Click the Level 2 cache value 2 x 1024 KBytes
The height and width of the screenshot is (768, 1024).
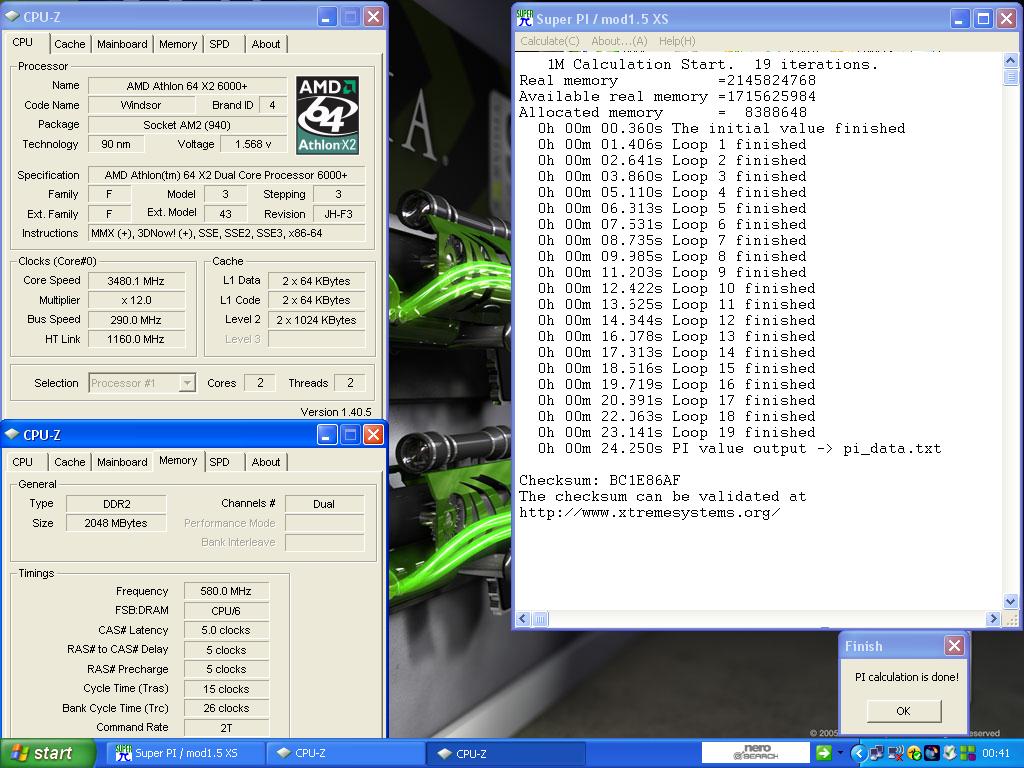point(316,320)
